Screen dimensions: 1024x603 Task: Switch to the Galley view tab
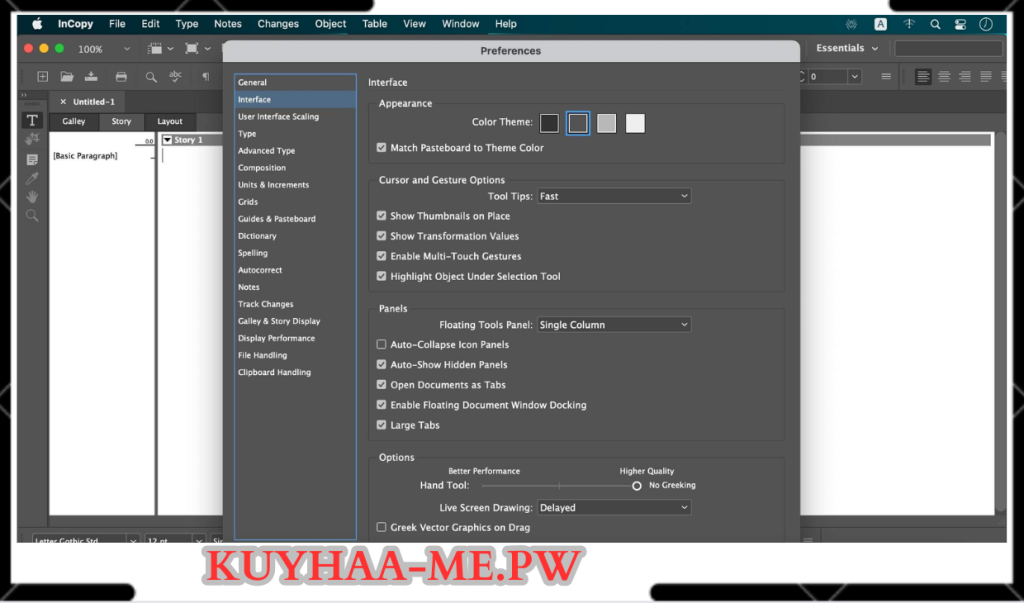74,122
